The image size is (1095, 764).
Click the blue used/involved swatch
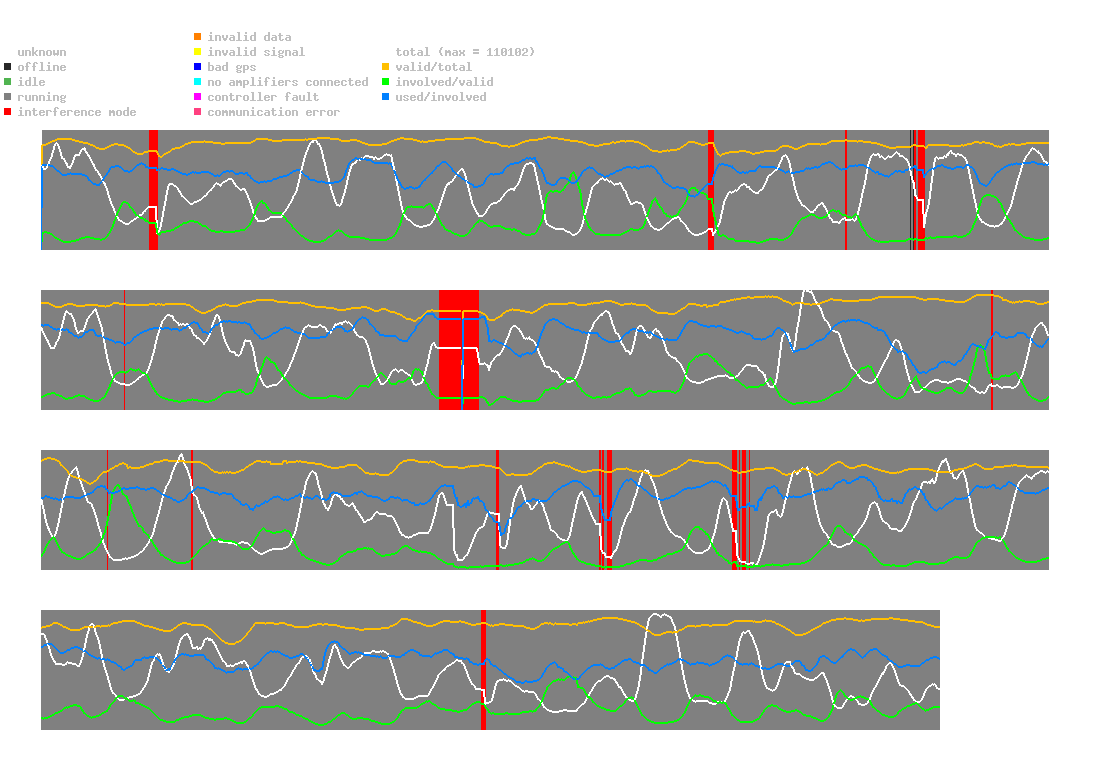pyautogui.click(x=385, y=97)
